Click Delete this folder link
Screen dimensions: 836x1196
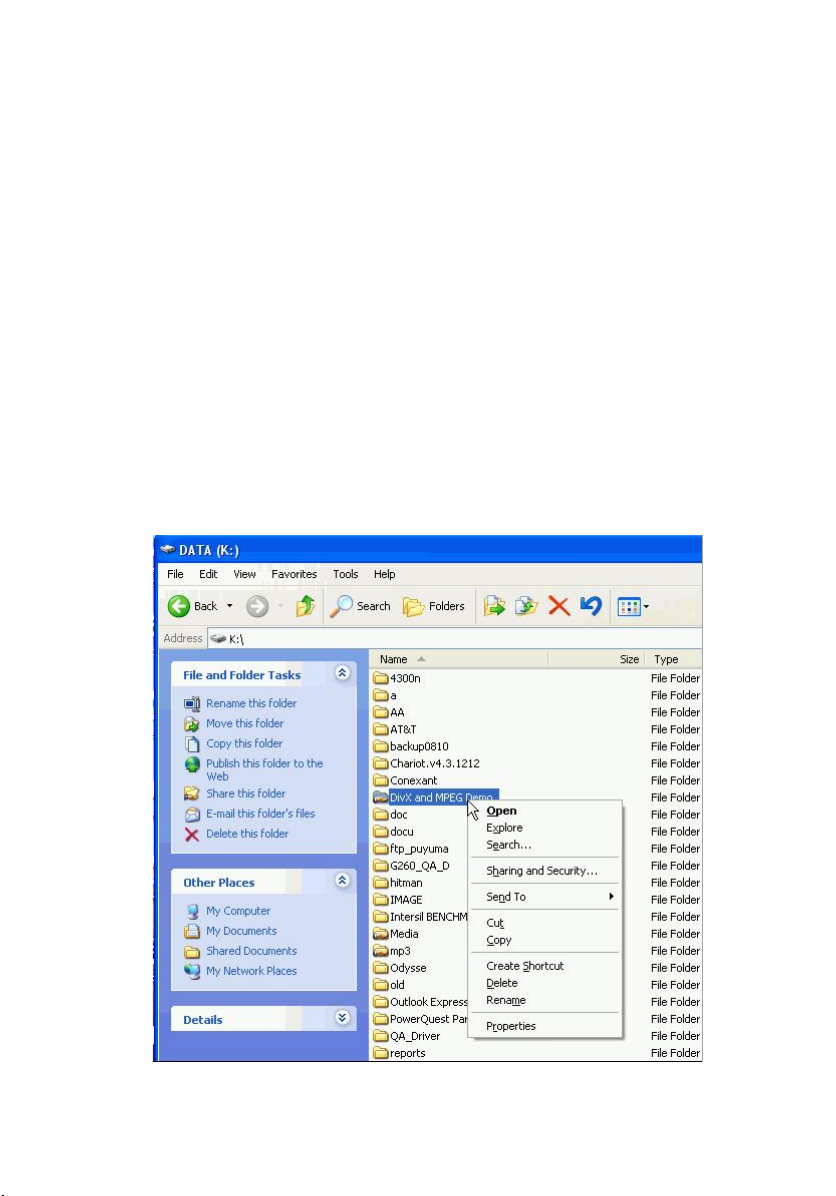coord(247,834)
